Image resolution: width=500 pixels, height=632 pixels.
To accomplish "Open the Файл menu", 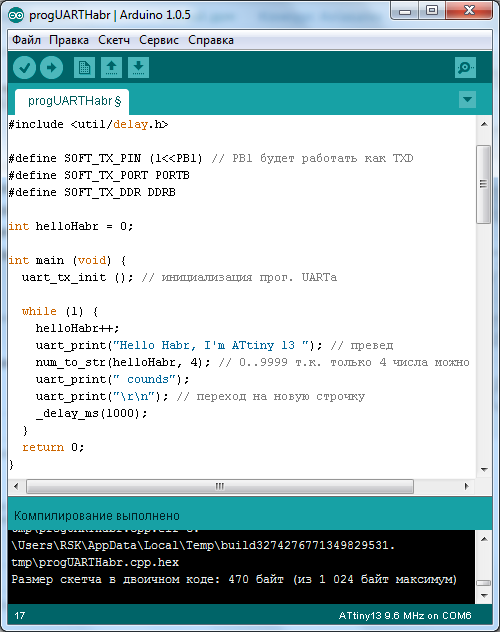I will [x=26, y=40].
